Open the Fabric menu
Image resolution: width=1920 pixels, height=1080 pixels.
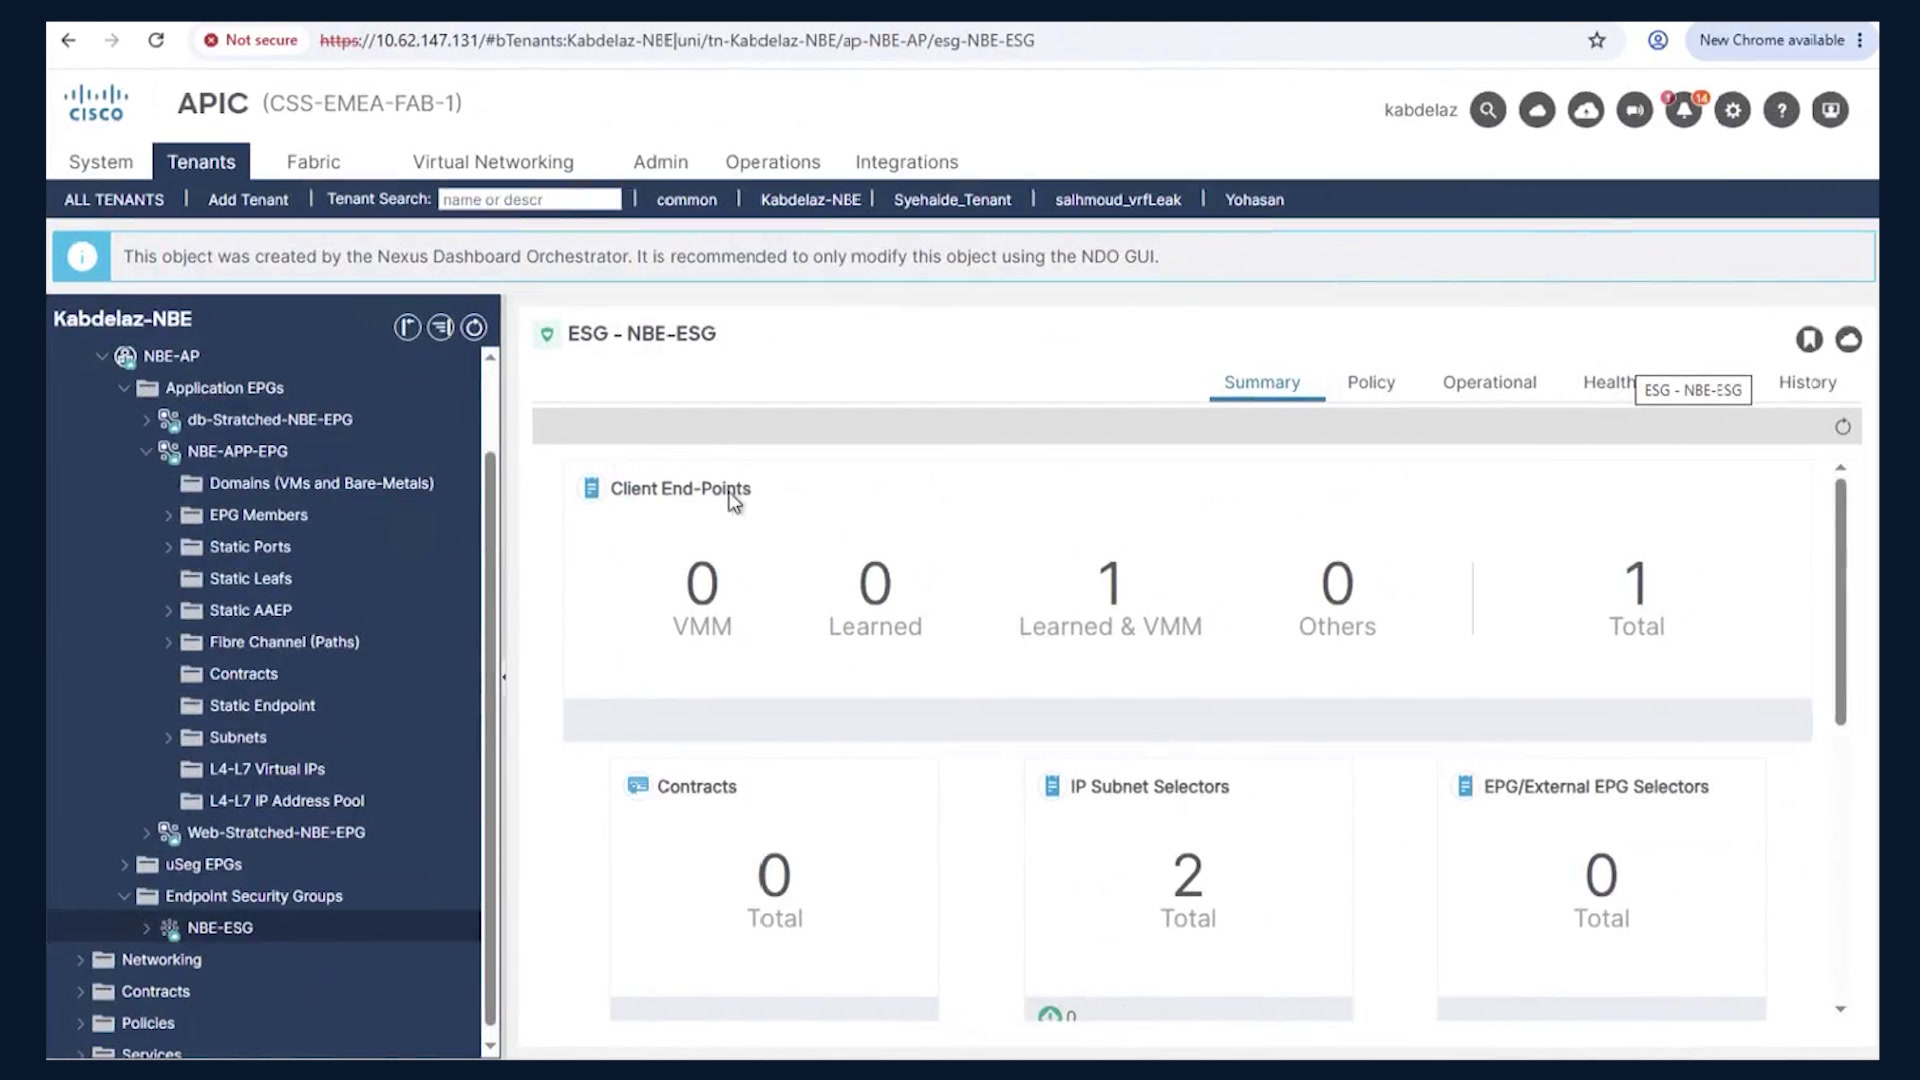(313, 162)
